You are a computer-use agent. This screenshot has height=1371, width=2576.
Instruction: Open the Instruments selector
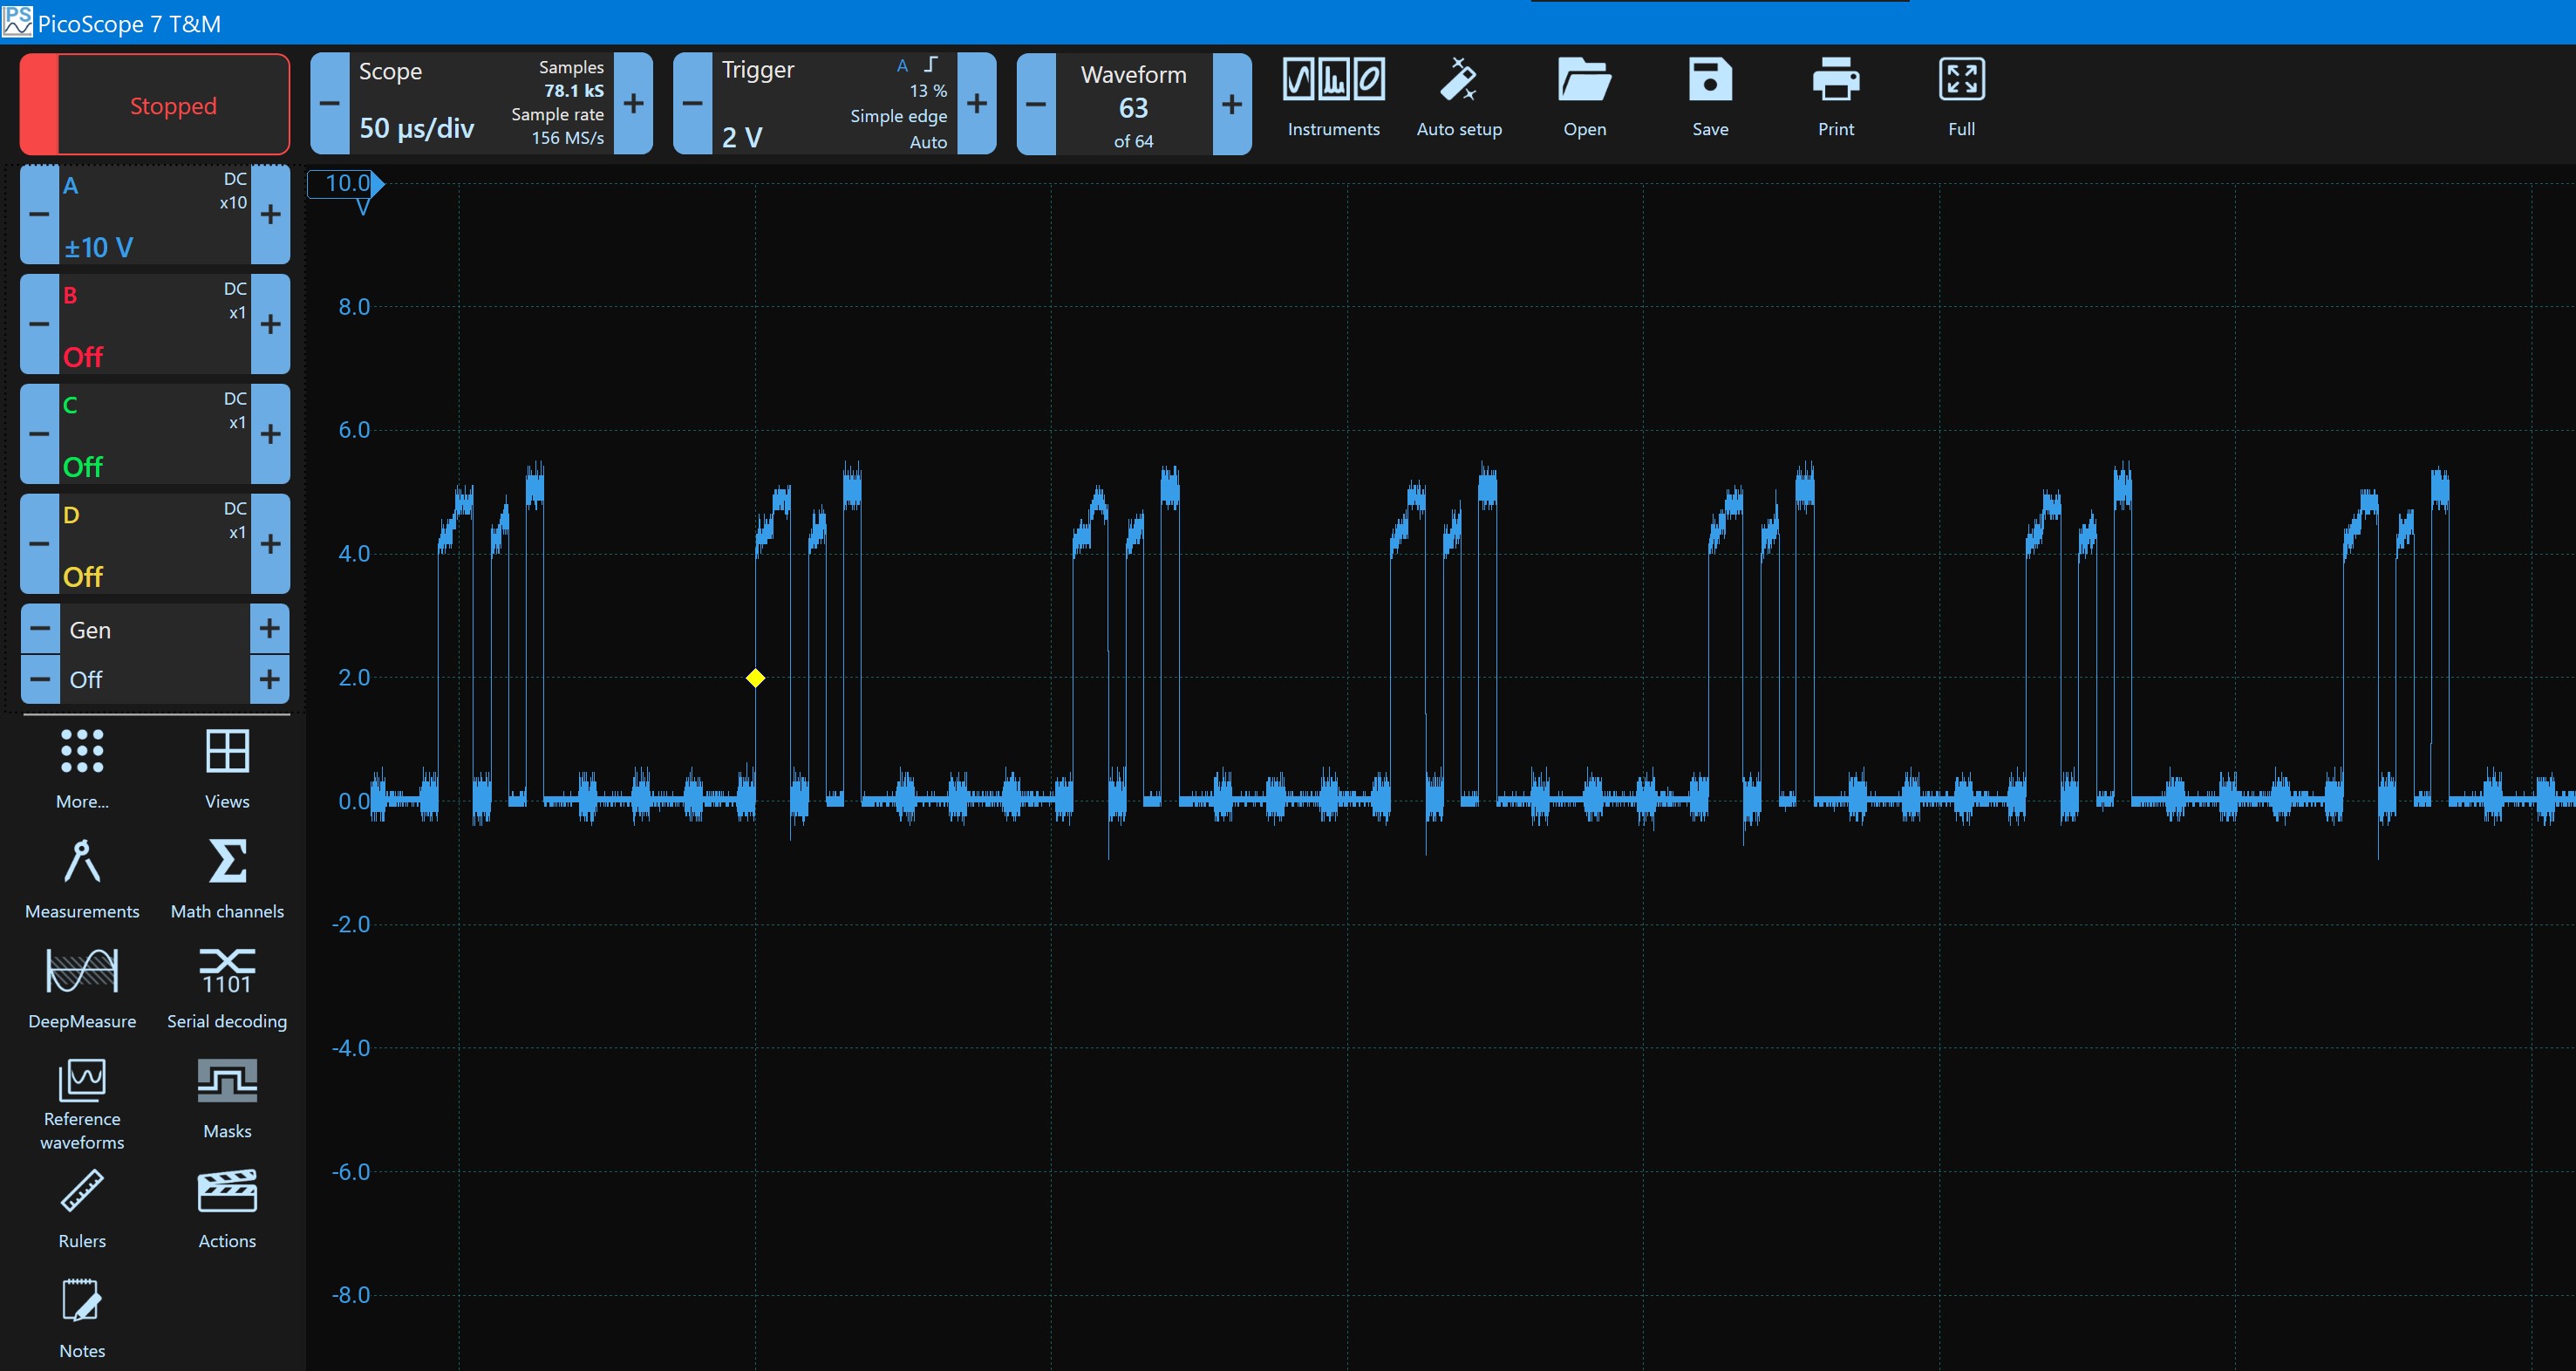click(x=1334, y=98)
